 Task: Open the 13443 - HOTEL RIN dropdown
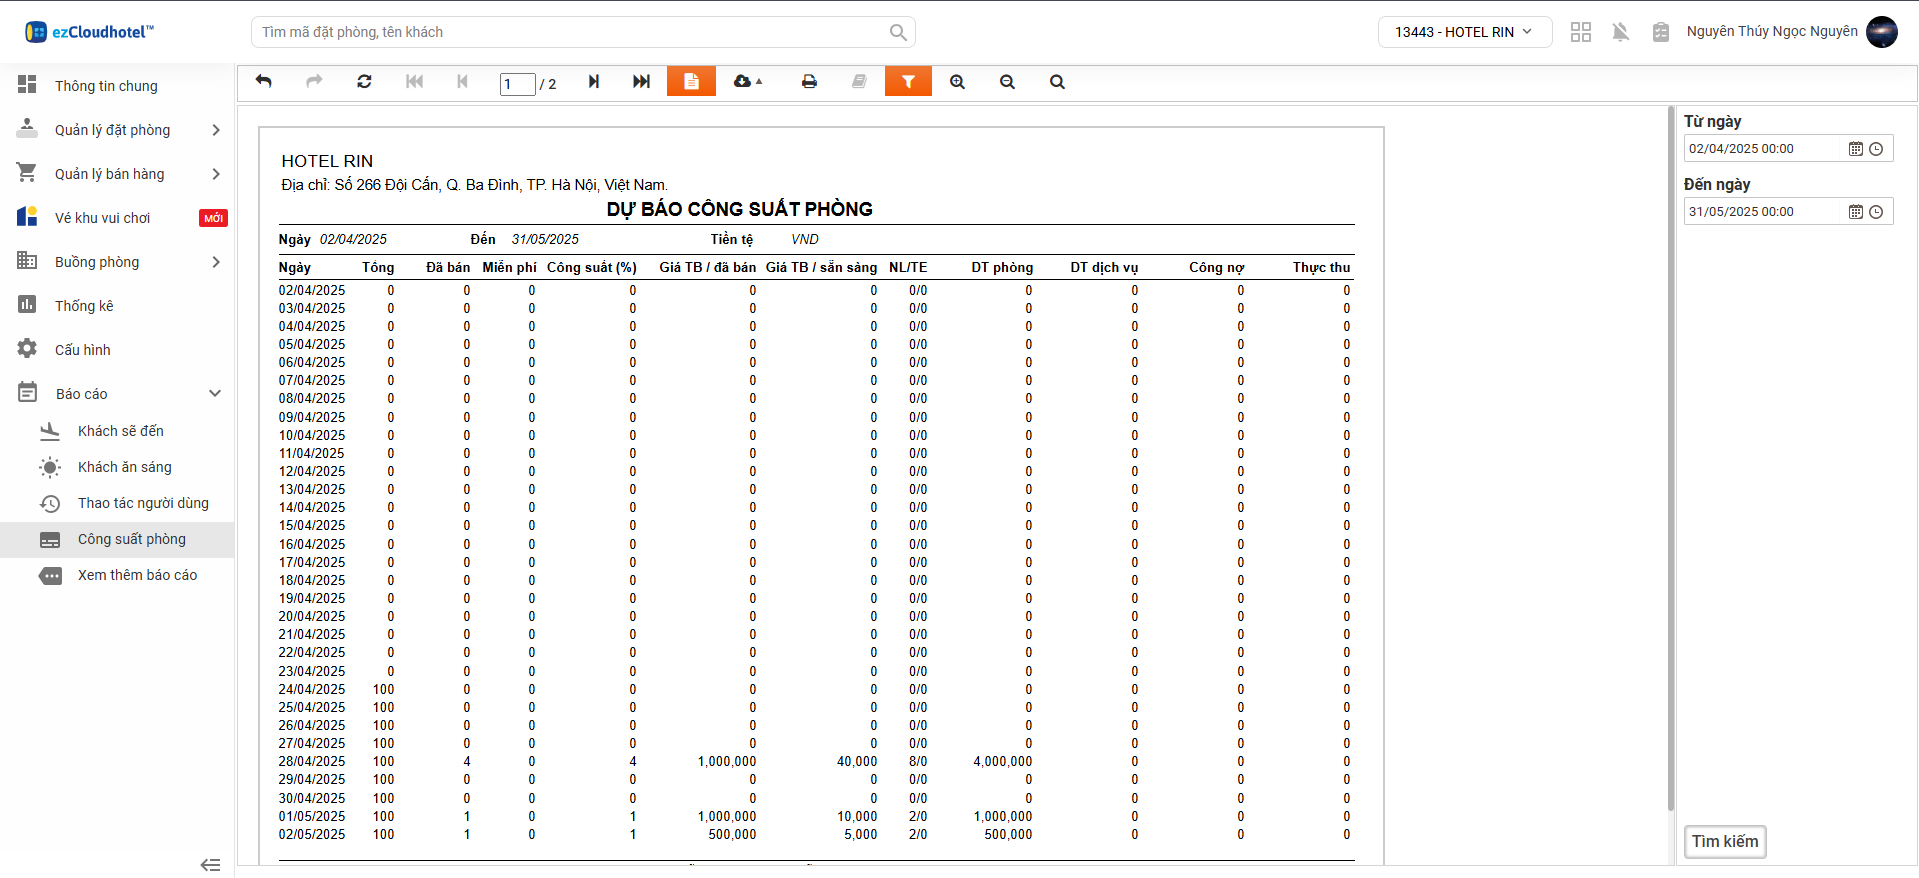(1464, 32)
